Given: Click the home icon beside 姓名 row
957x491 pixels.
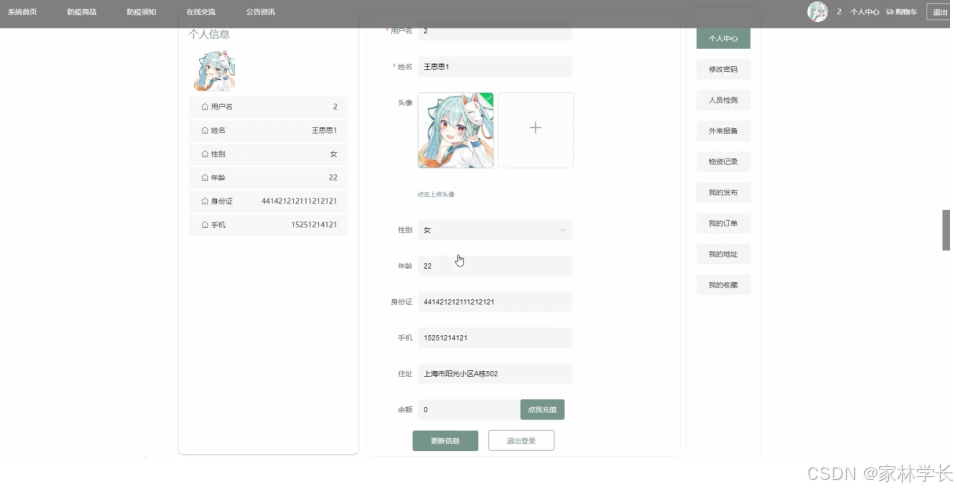Looking at the screenshot, I should click(x=205, y=131).
